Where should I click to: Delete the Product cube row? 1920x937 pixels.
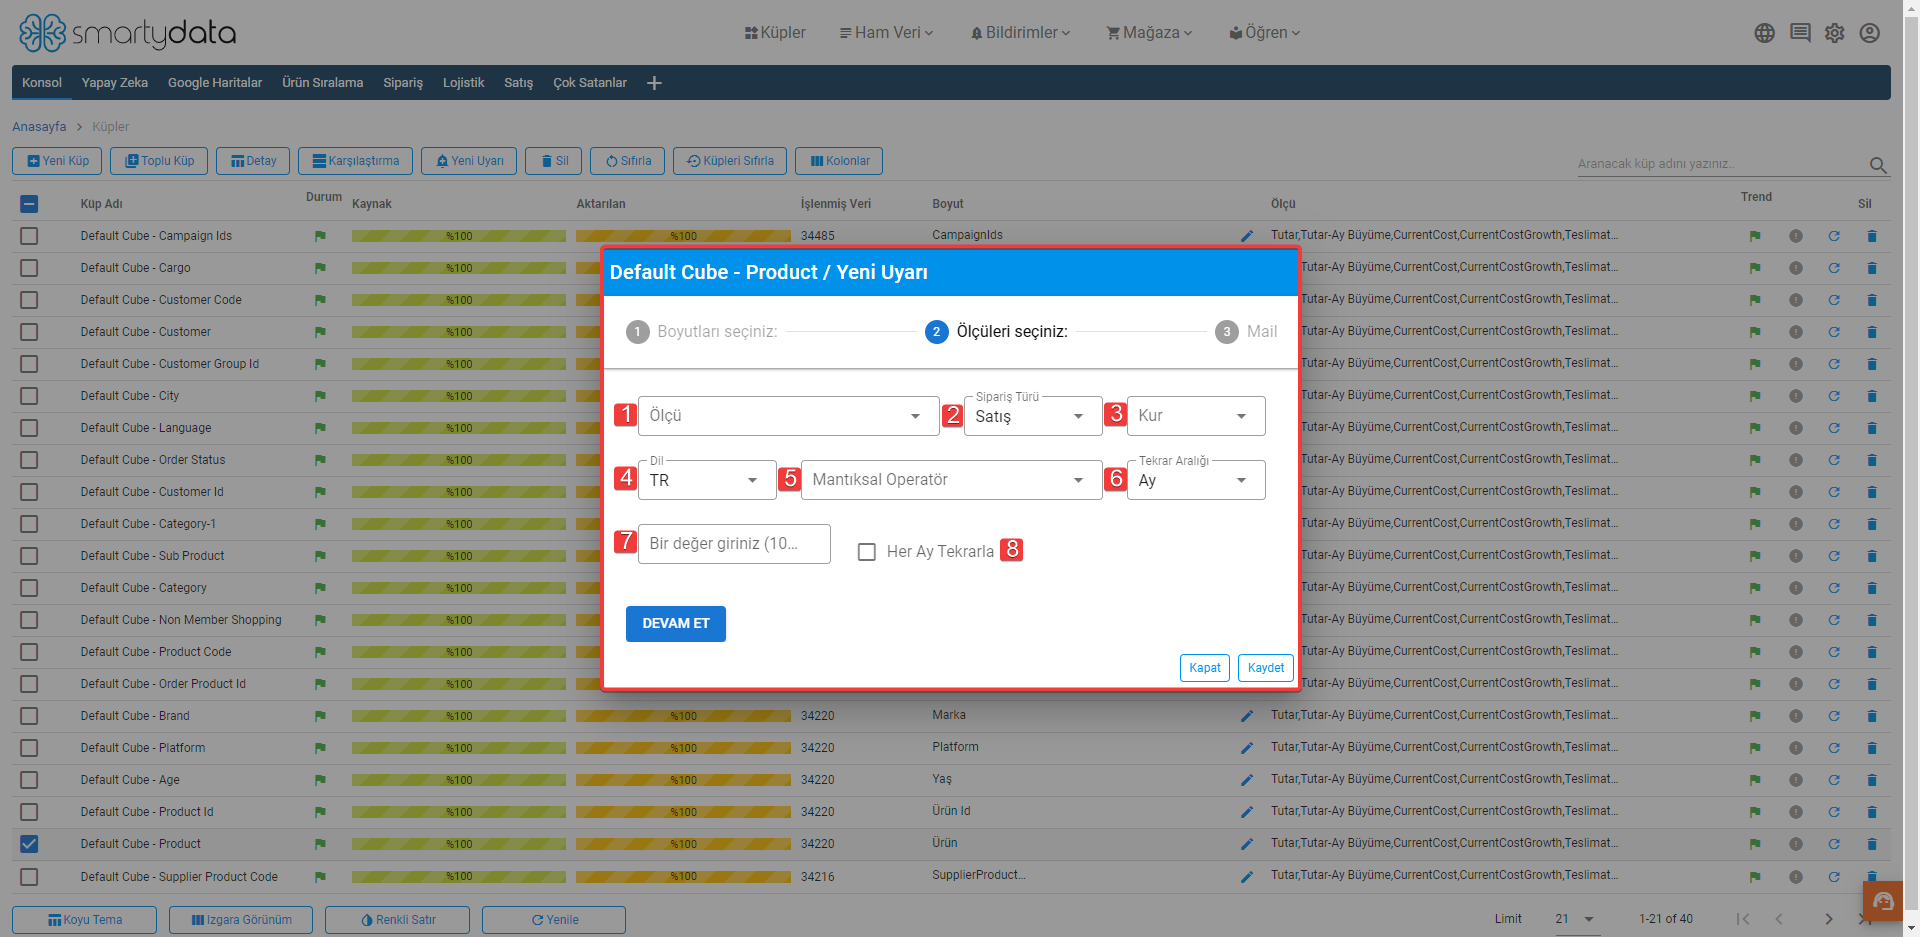[1872, 844]
